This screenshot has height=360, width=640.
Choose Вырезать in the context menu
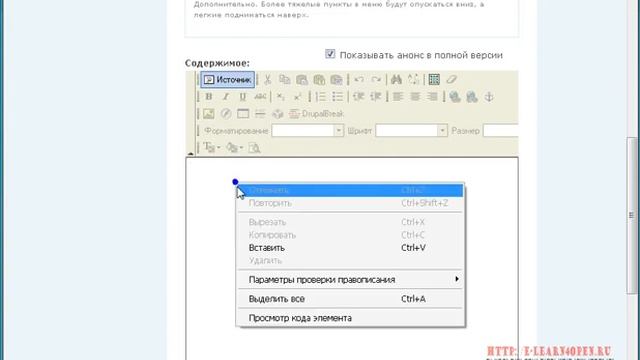pyautogui.click(x=351, y=222)
